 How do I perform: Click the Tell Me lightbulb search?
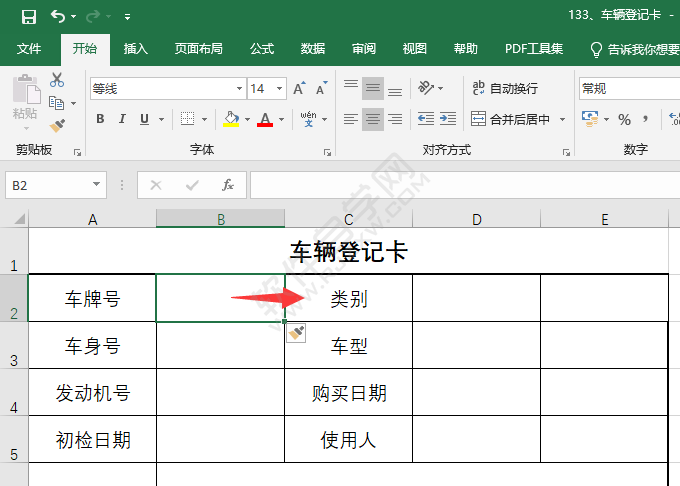click(596, 49)
